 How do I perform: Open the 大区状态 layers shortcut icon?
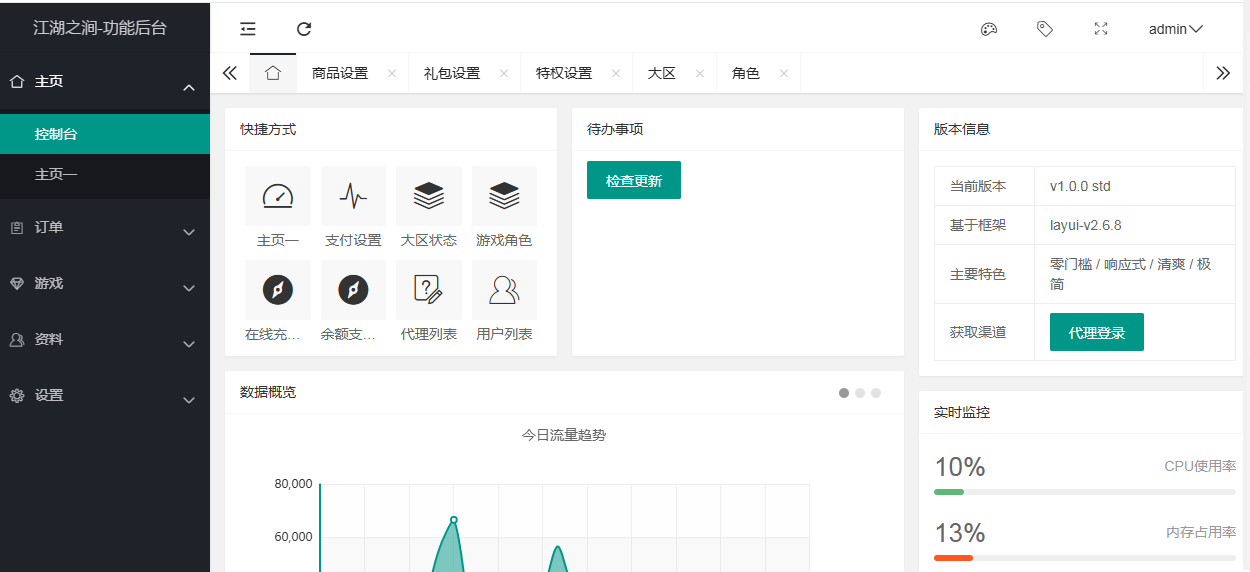click(429, 196)
